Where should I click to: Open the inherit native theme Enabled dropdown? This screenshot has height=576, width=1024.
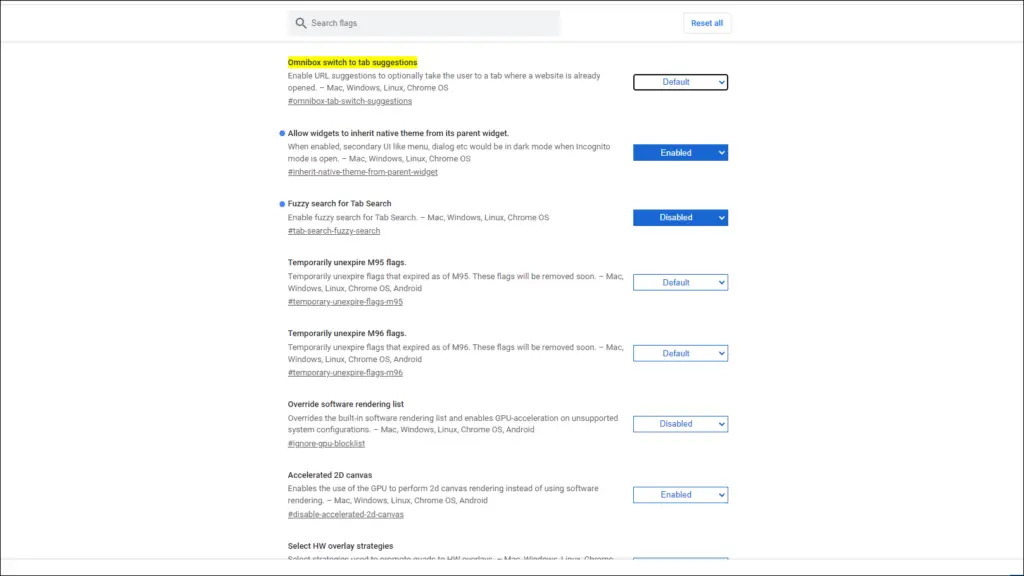pos(680,153)
